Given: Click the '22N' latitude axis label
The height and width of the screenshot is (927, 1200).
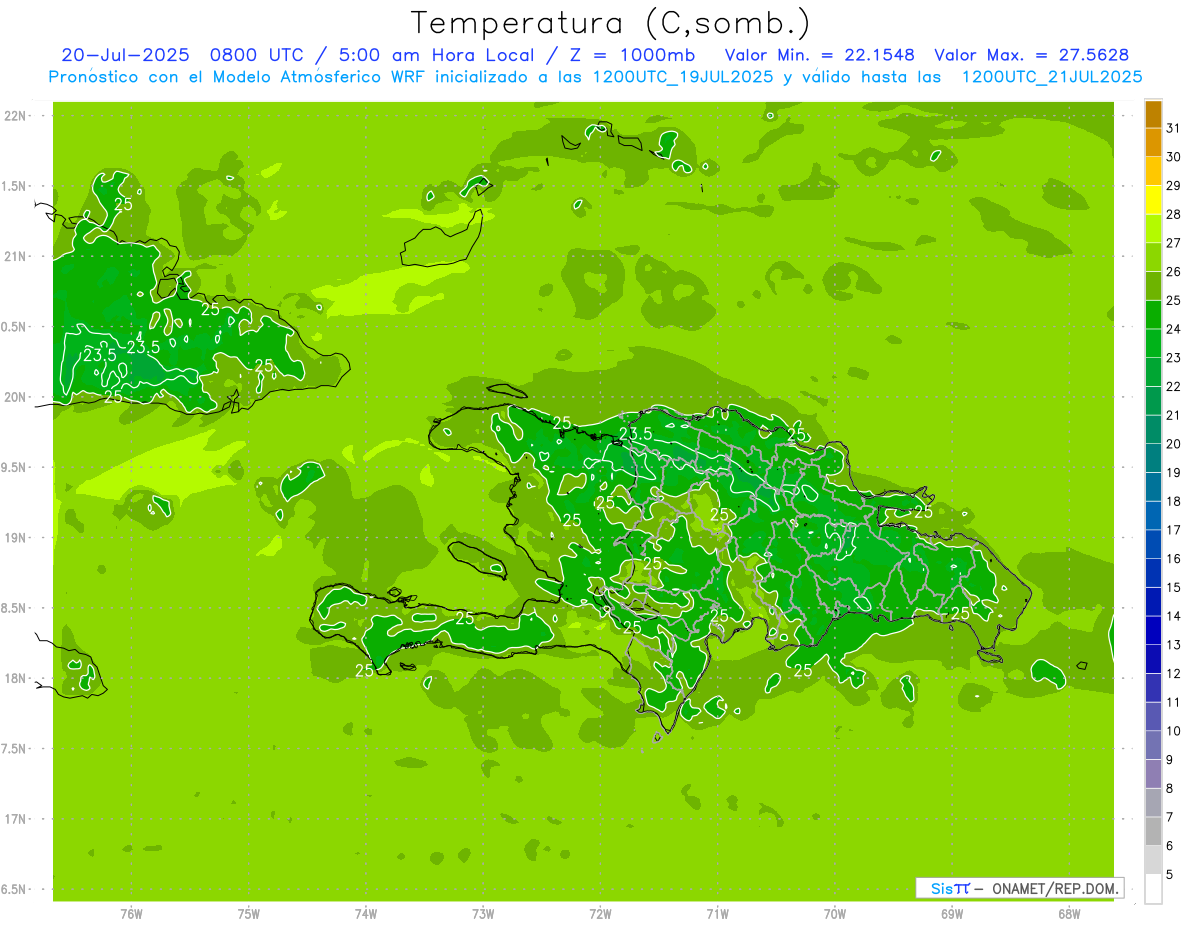Looking at the screenshot, I should [x=16, y=116].
